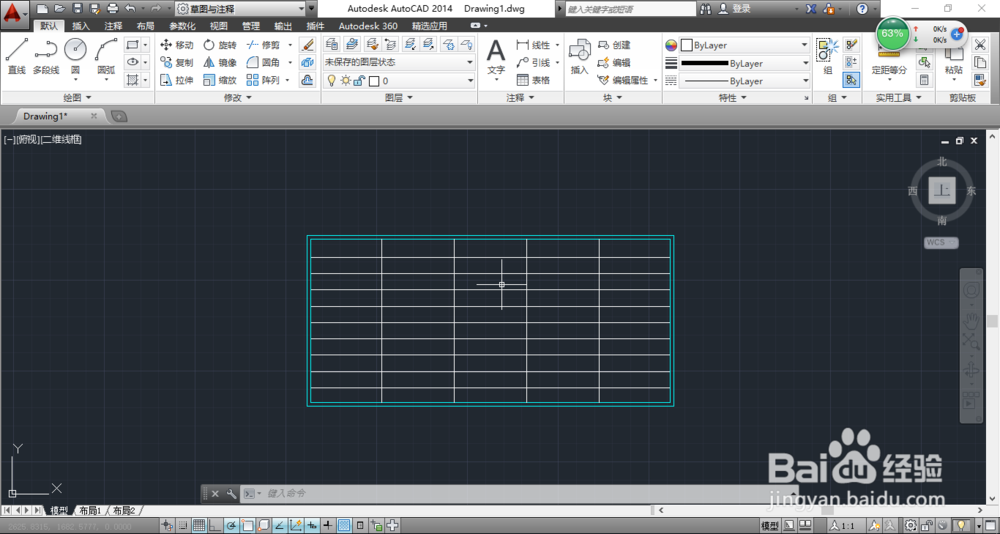This screenshot has width=1000, height=534.
Task: Open the ByLayer linetype dropdown
Action: pyautogui.click(x=745, y=81)
